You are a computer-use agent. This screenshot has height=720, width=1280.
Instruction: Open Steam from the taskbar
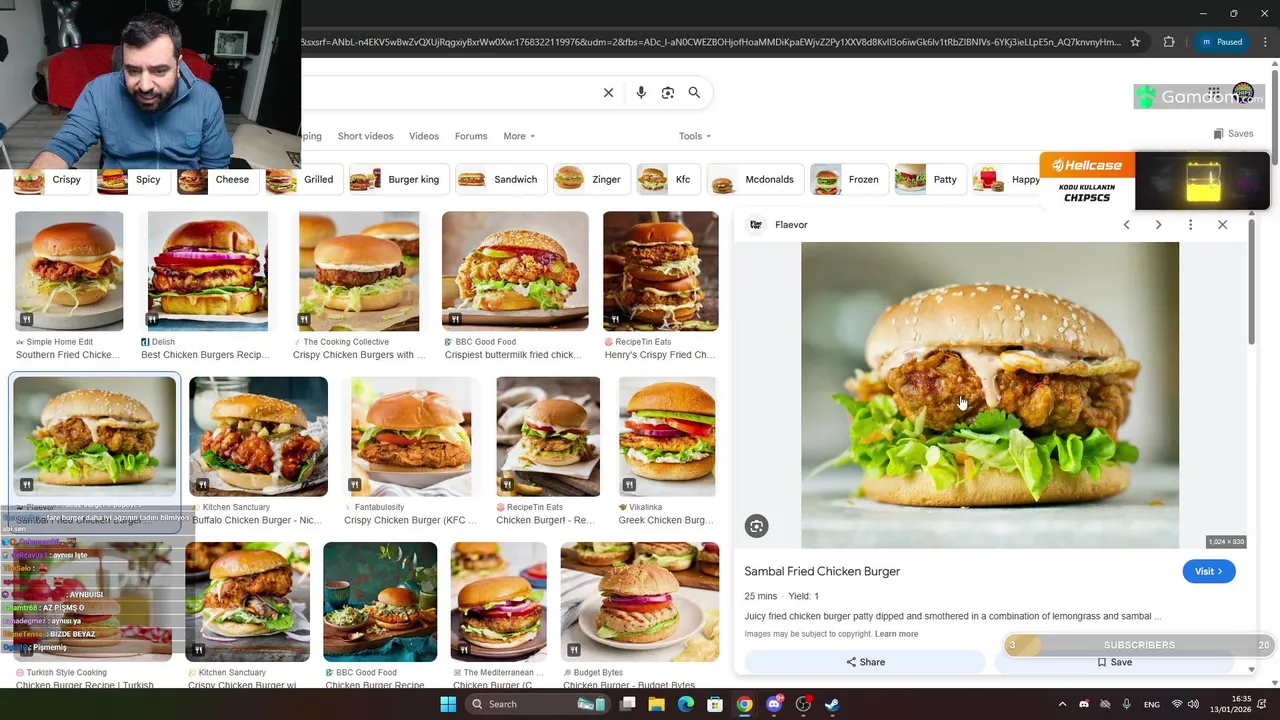832,704
